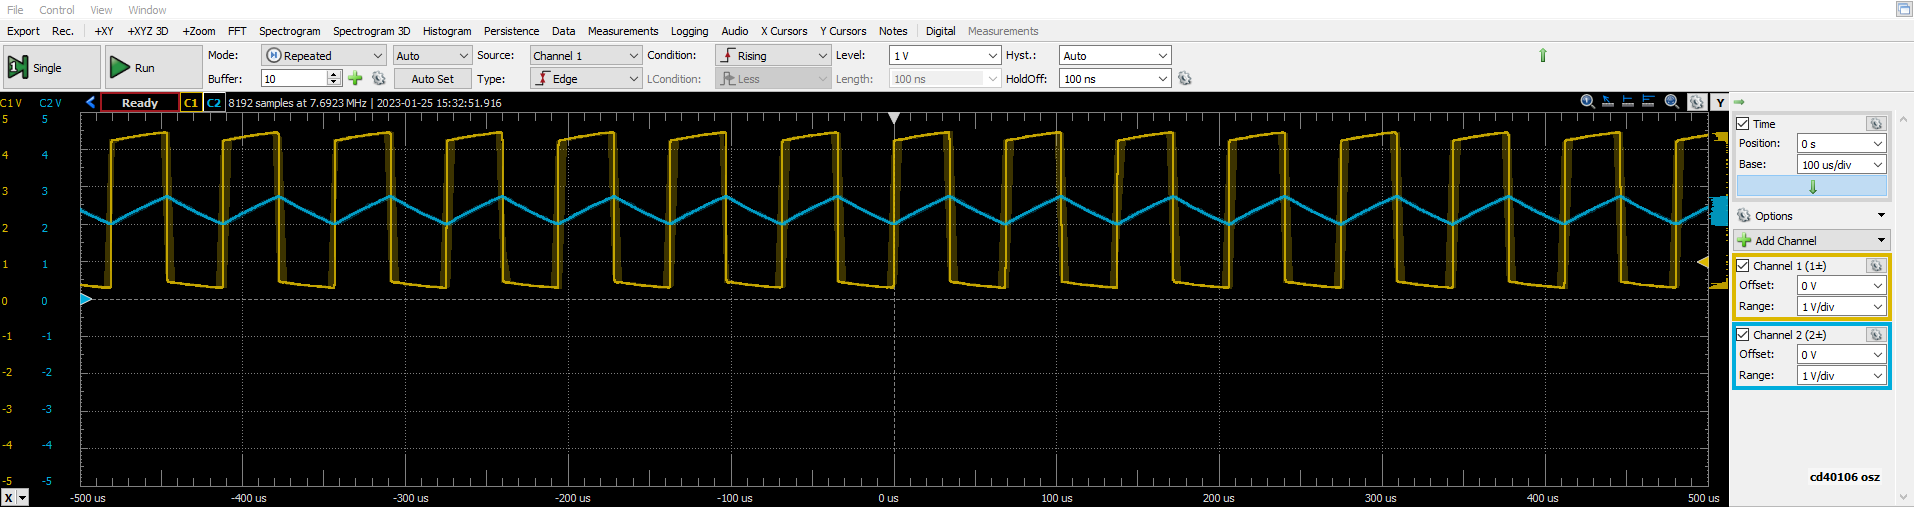This screenshot has width=1914, height=507.
Task: Open the Type dropdown showing Edge
Action: (585, 79)
